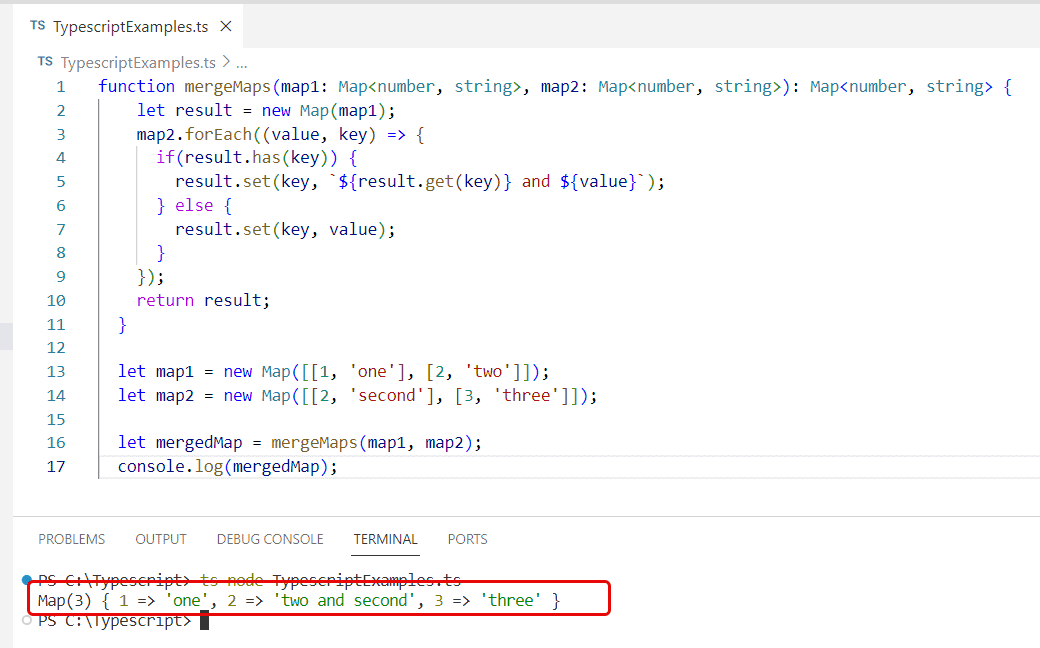Click line number 1 in the gutter

click(61, 87)
